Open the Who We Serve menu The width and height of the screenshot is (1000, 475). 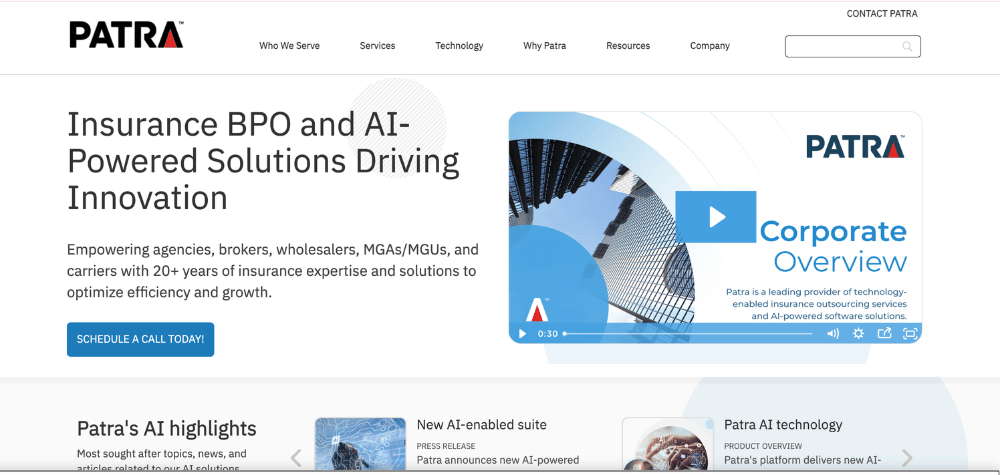pyautogui.click(x=290, y=46)
